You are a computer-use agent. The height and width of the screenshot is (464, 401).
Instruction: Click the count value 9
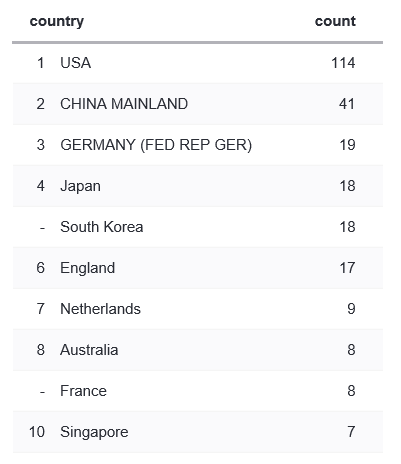tap(351, 309)
